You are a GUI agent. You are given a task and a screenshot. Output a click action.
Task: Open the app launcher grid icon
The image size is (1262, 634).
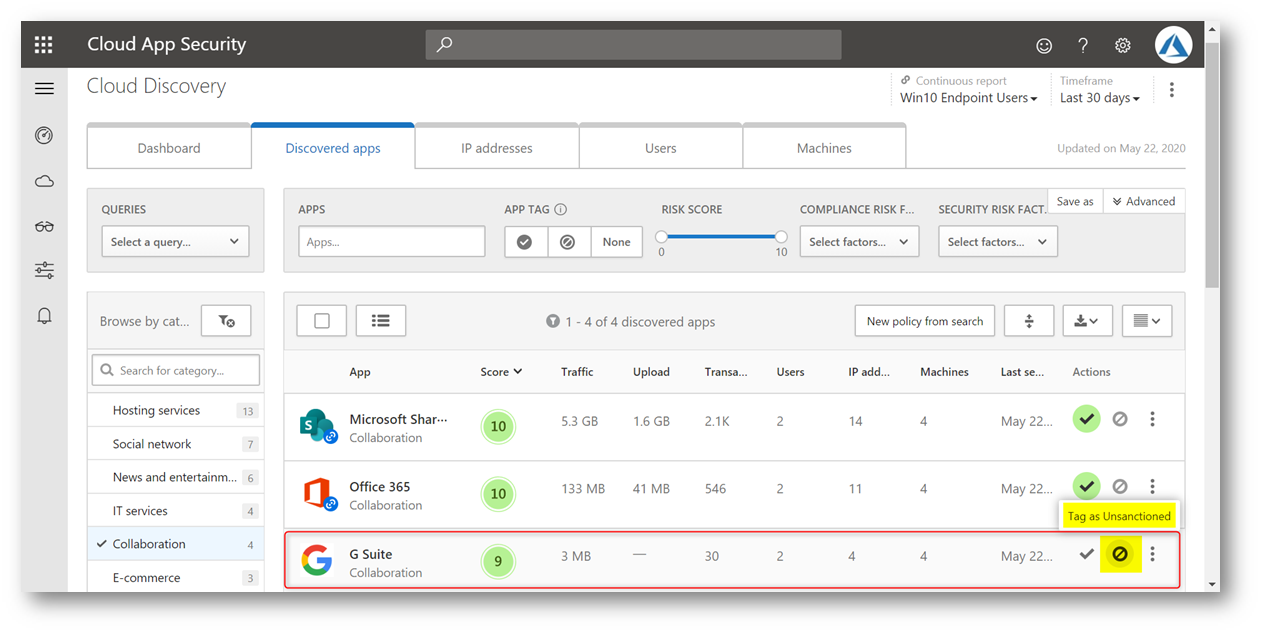[43, 44]
